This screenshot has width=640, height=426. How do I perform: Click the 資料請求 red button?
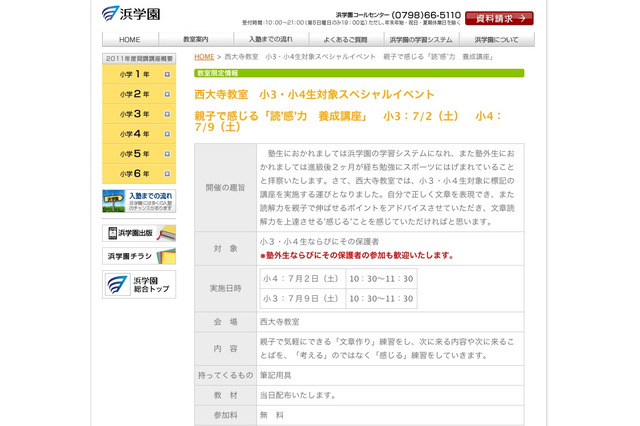click(499, 18)
